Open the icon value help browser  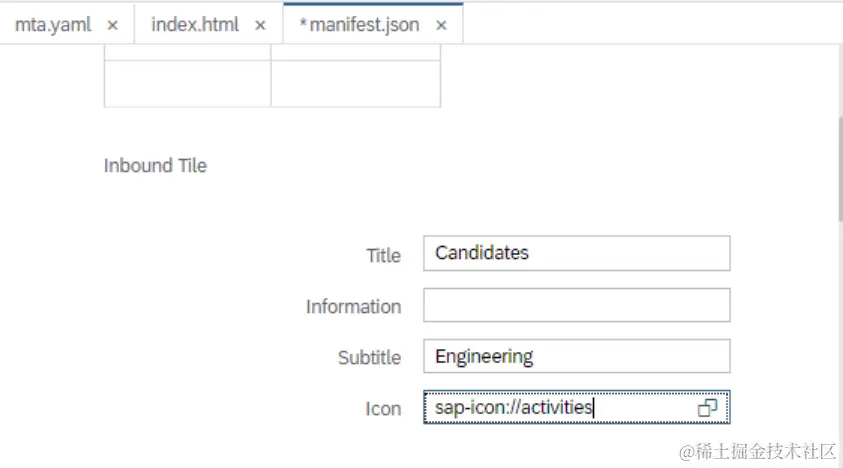(708, 408)
